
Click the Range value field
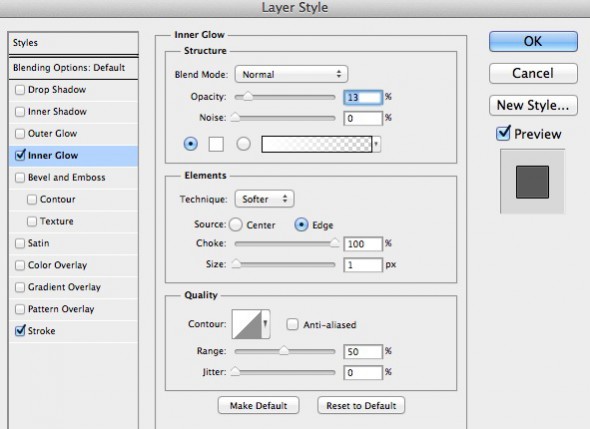click(x=363, y=351)
